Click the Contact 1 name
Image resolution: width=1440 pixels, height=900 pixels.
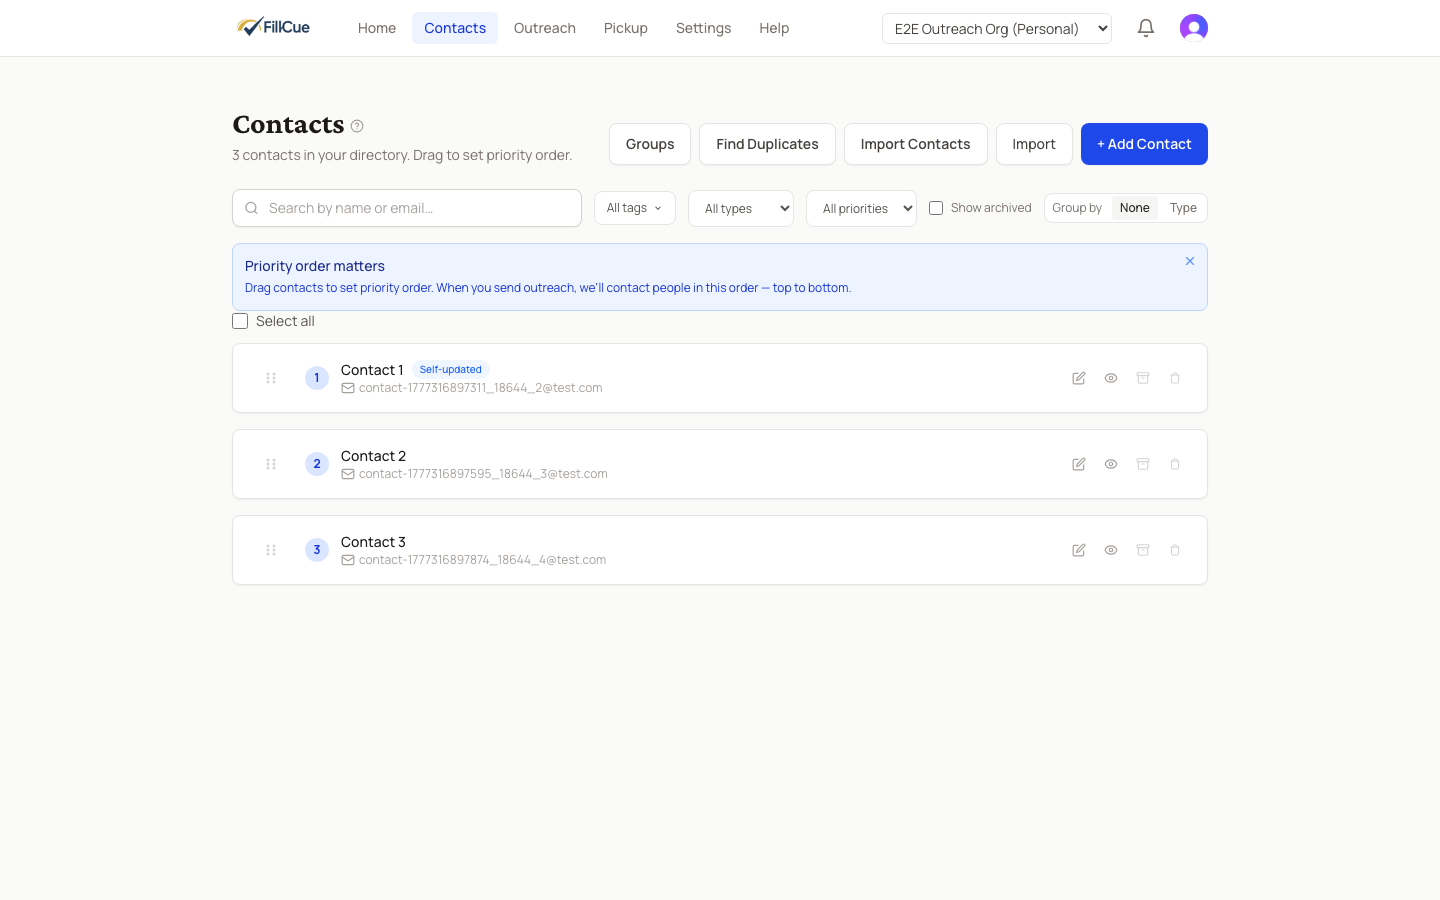[x=372, y=370]
